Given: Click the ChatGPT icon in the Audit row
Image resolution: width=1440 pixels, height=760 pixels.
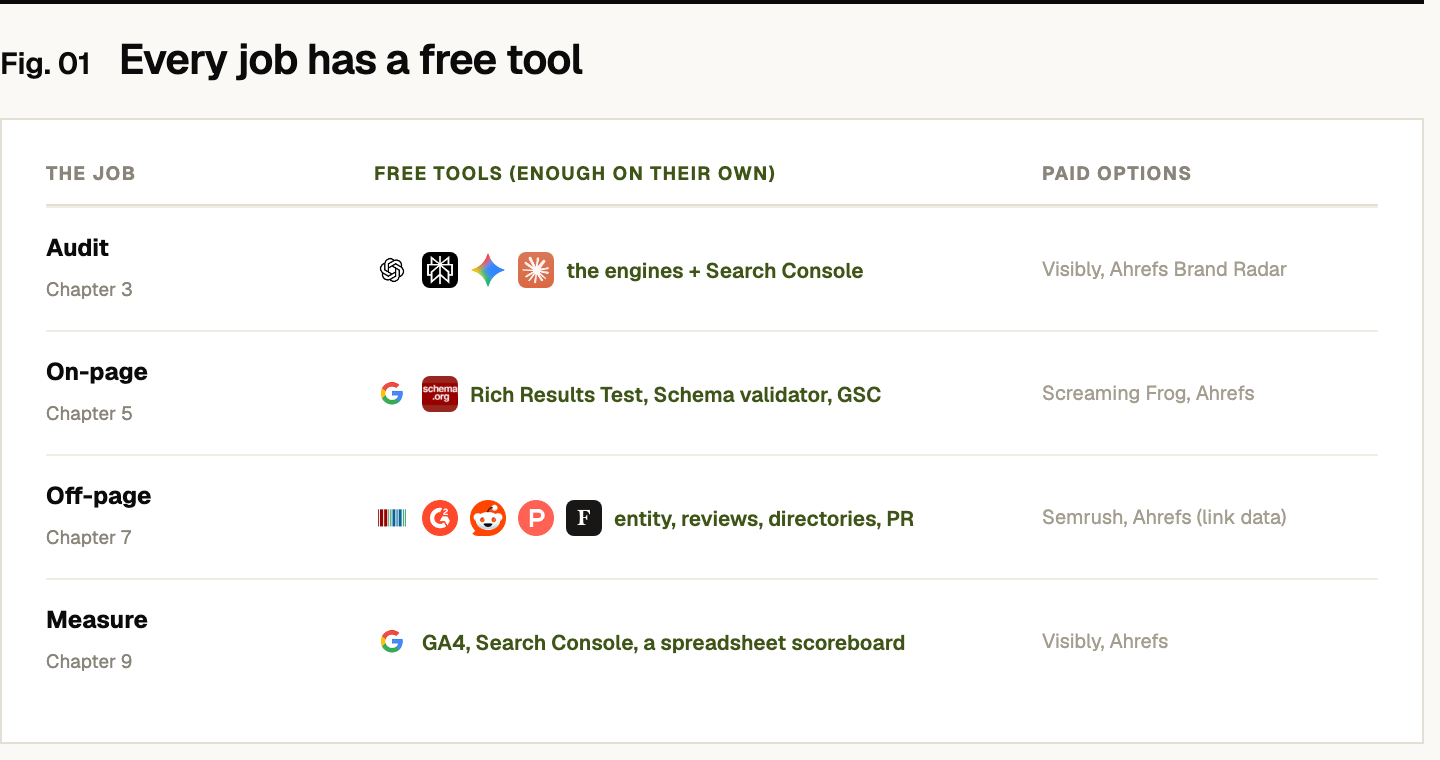Looking at the screenshot, I should (x=392, y=270).
